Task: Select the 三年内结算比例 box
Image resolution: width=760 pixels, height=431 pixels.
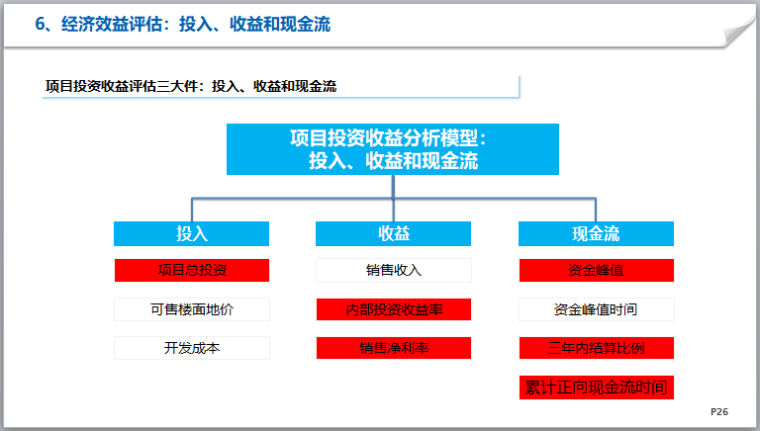Action: point(596,348)
